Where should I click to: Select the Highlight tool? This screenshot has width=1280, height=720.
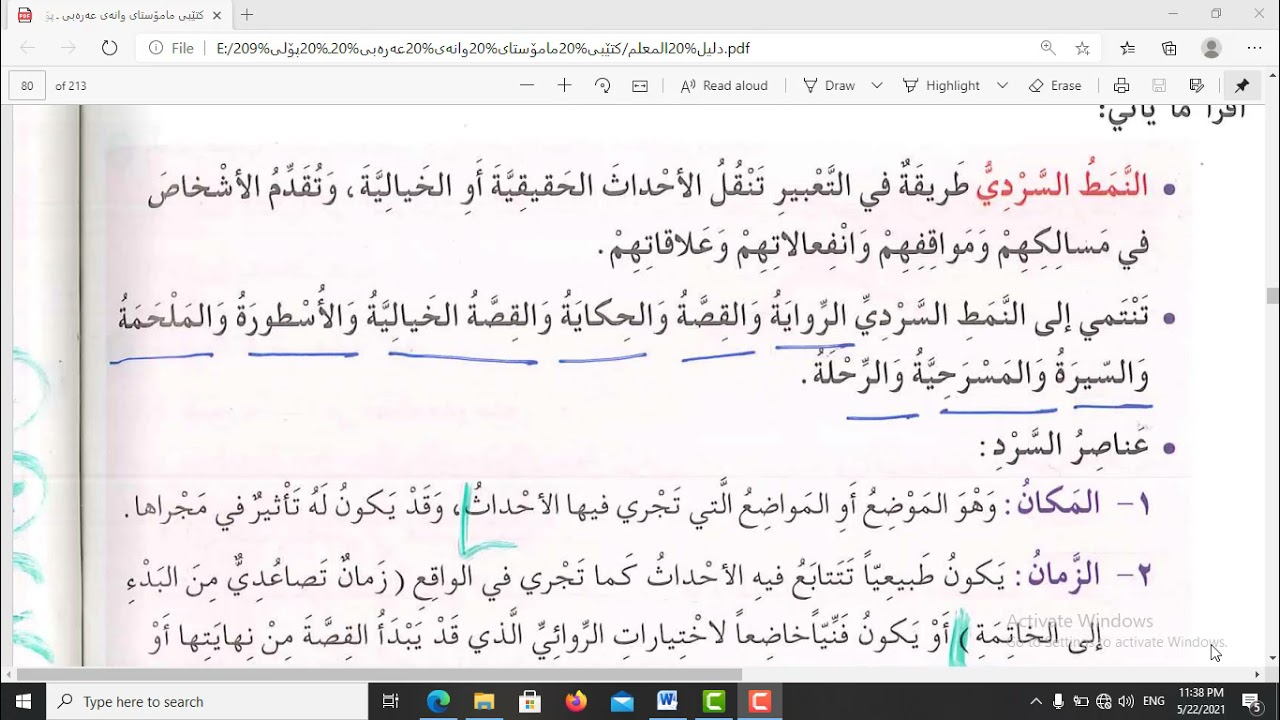click(942, 86)
